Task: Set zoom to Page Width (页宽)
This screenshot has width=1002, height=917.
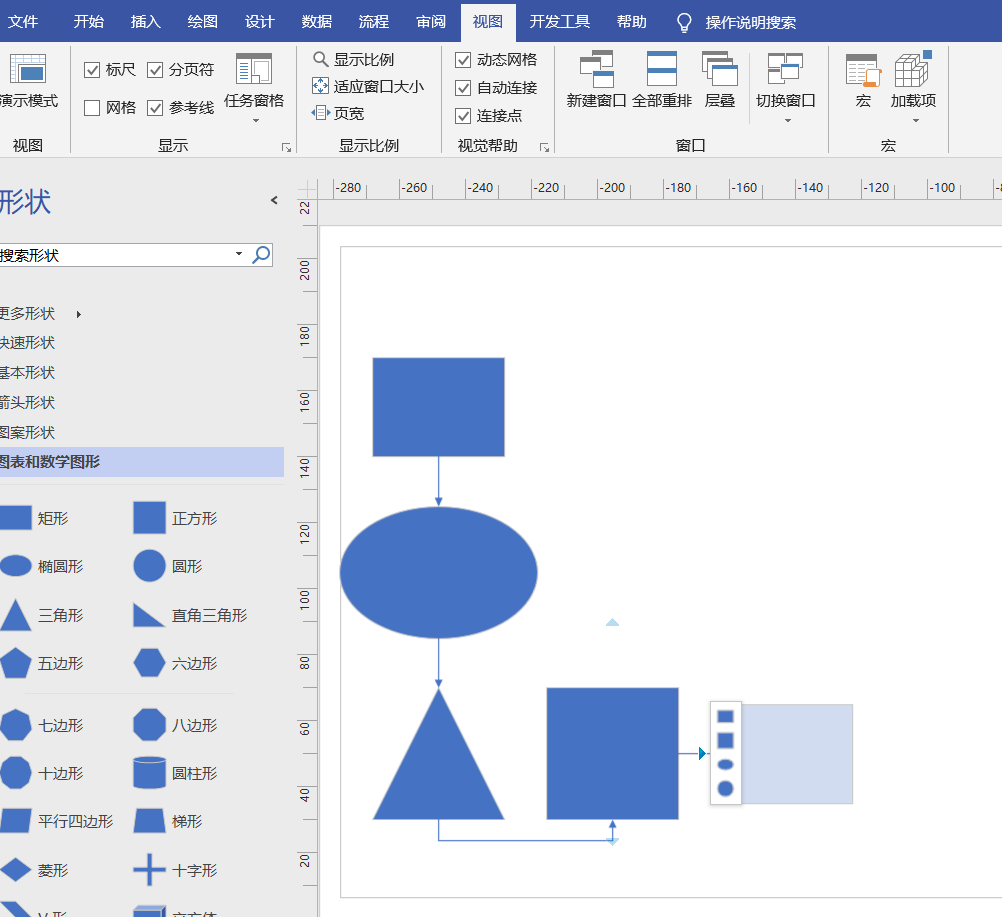Action: pos(338,114)
